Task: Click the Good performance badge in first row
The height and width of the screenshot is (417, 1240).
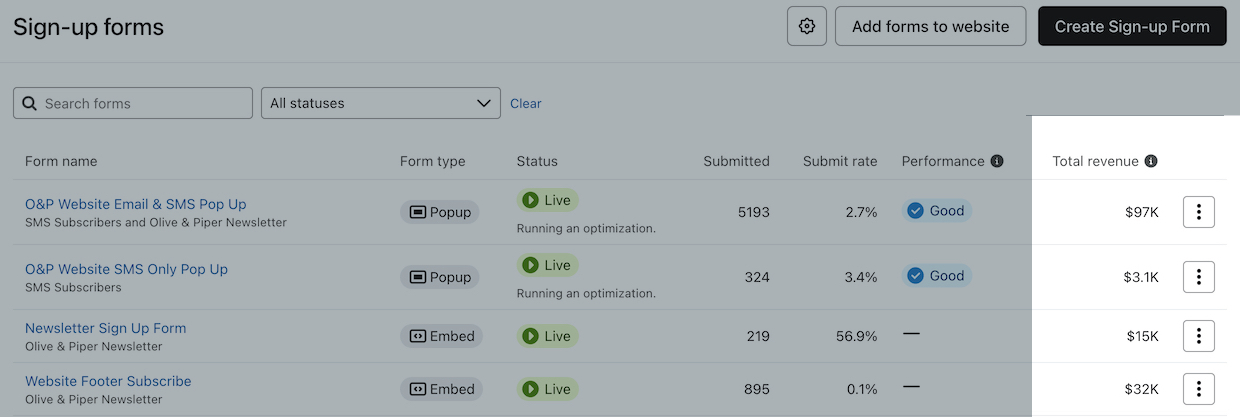Action: click(936, 211)
